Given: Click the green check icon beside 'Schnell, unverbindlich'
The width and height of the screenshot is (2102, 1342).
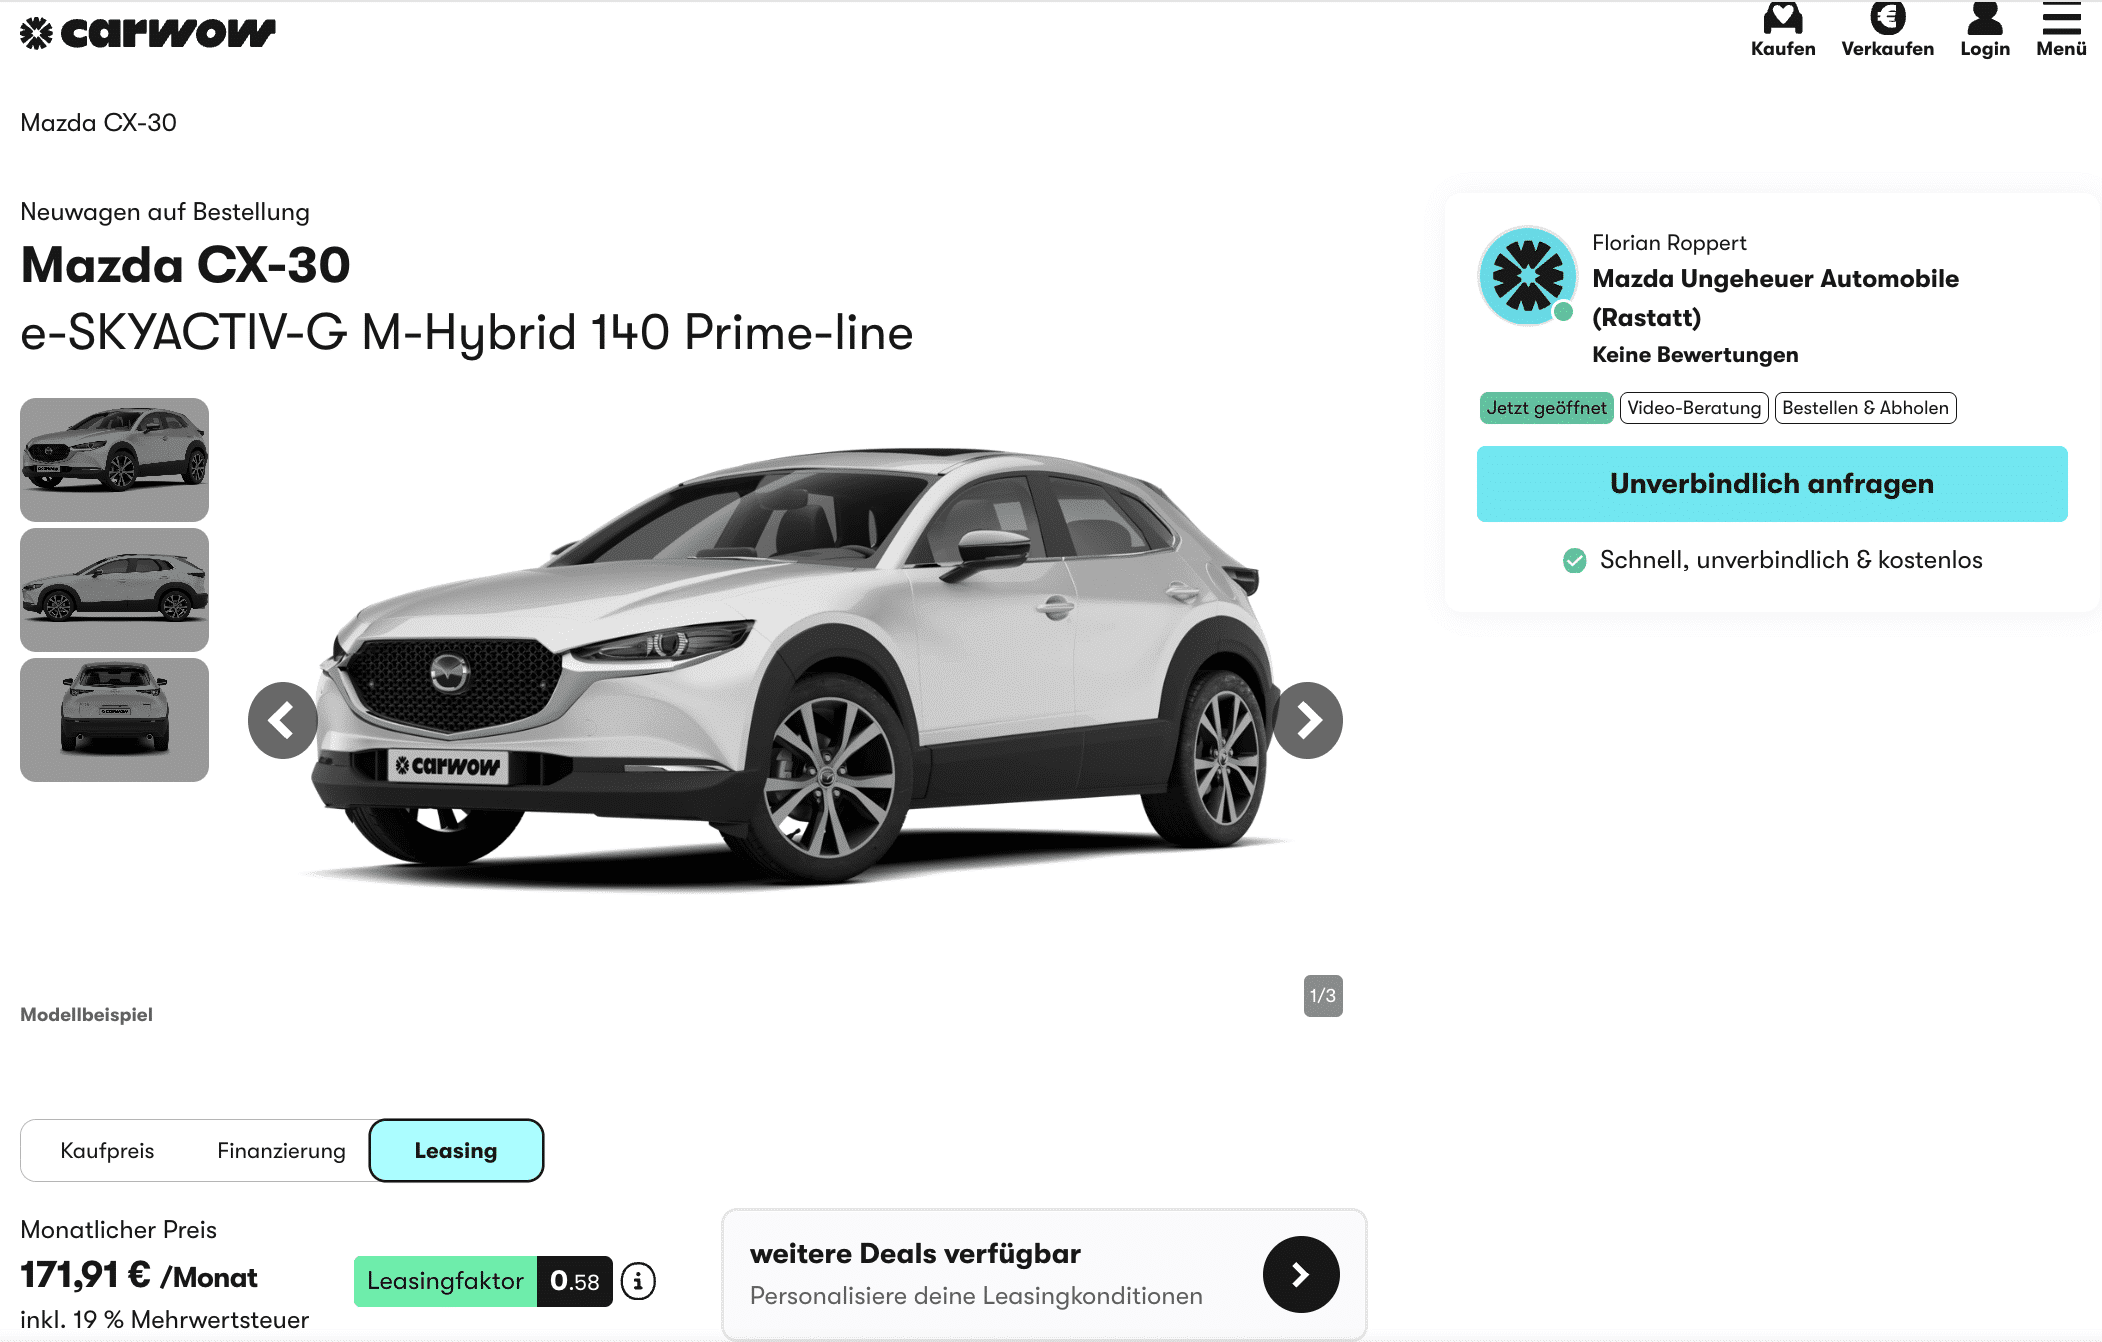Looking at the screenshot, I should click(1574, 561).
